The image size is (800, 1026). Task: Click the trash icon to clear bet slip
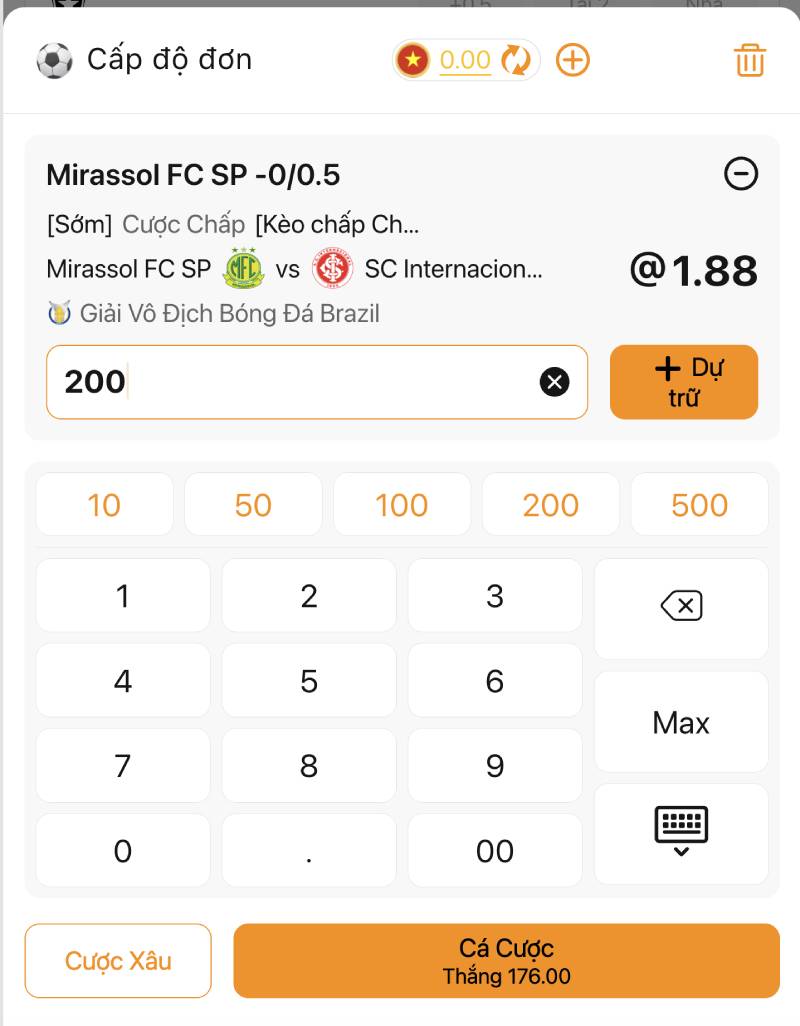click(749, 61)
